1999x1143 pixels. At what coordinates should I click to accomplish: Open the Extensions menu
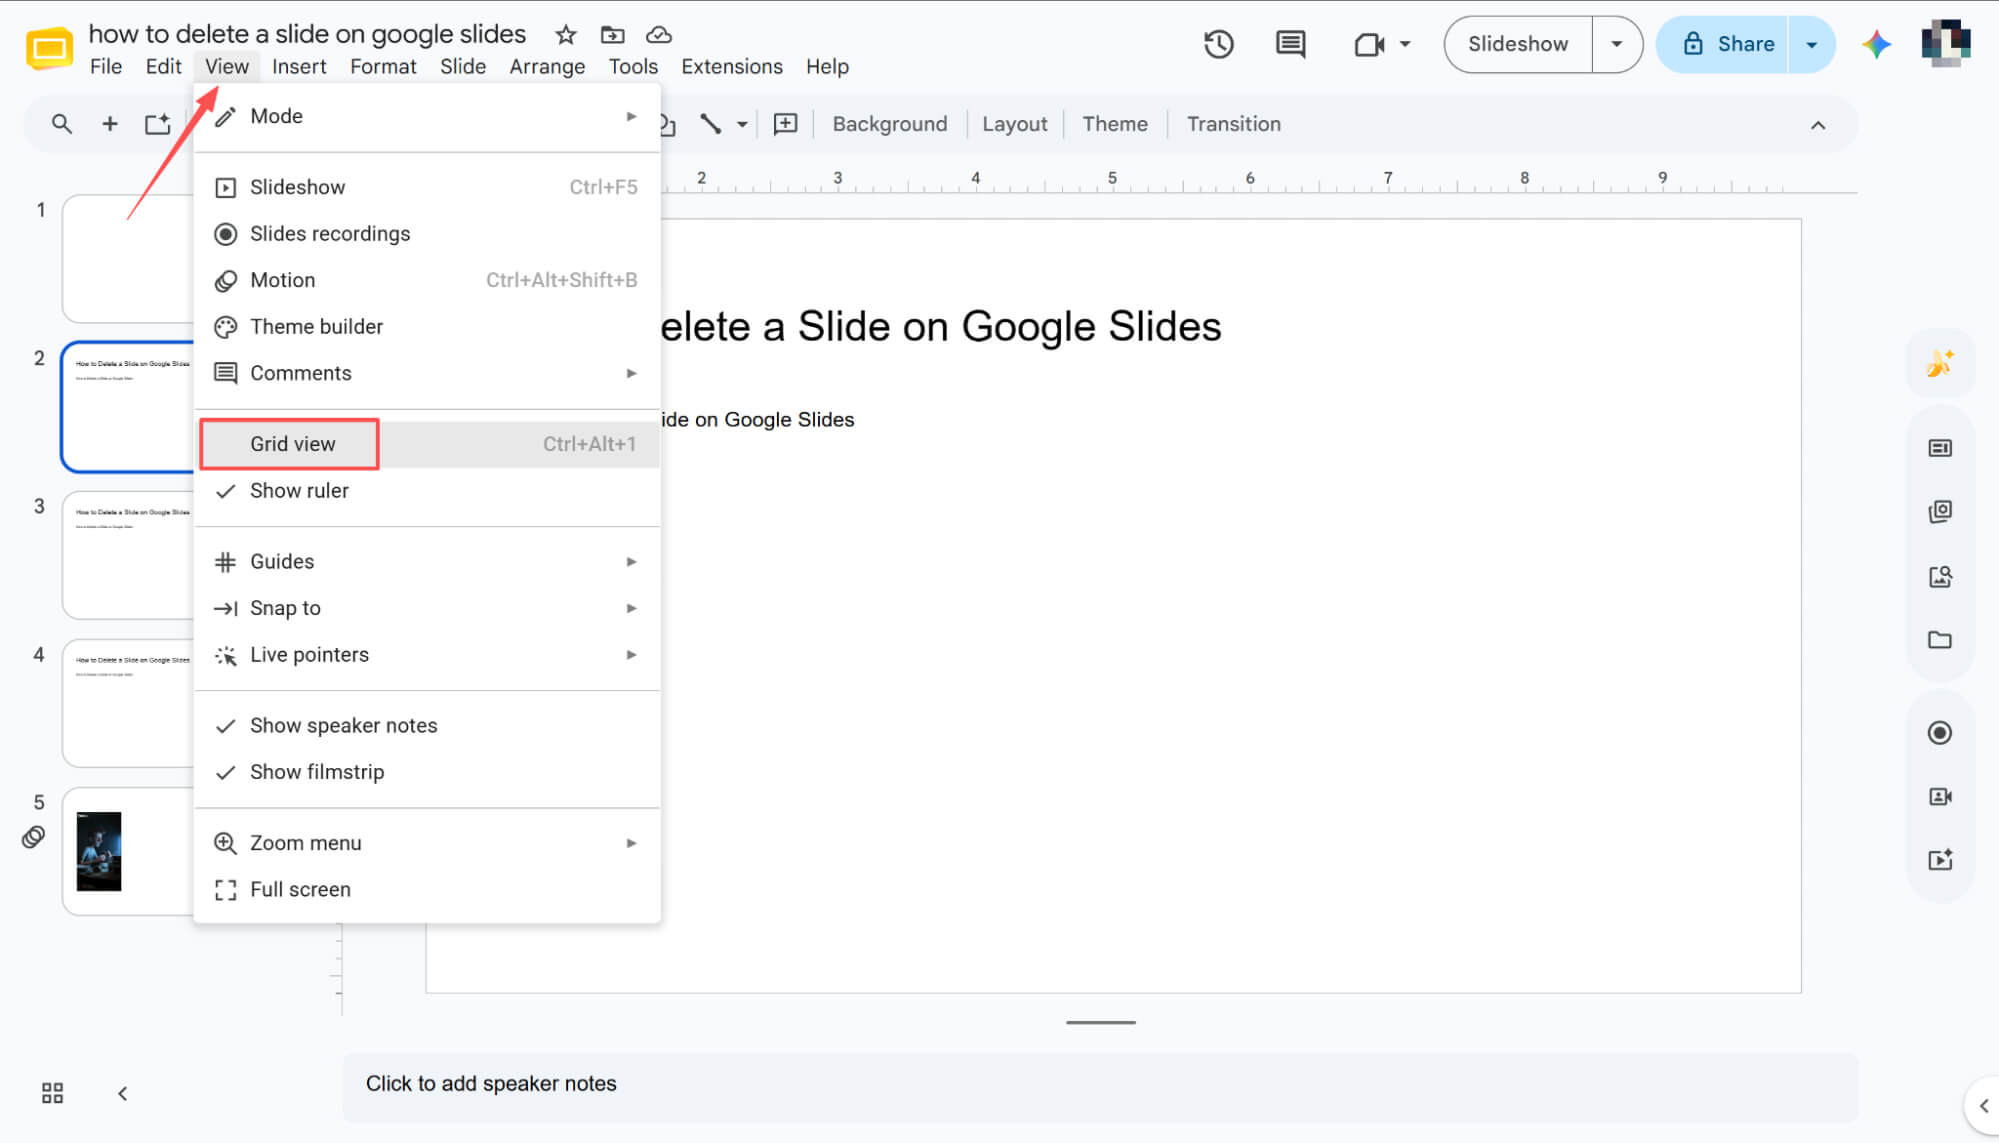coord(731,67)
